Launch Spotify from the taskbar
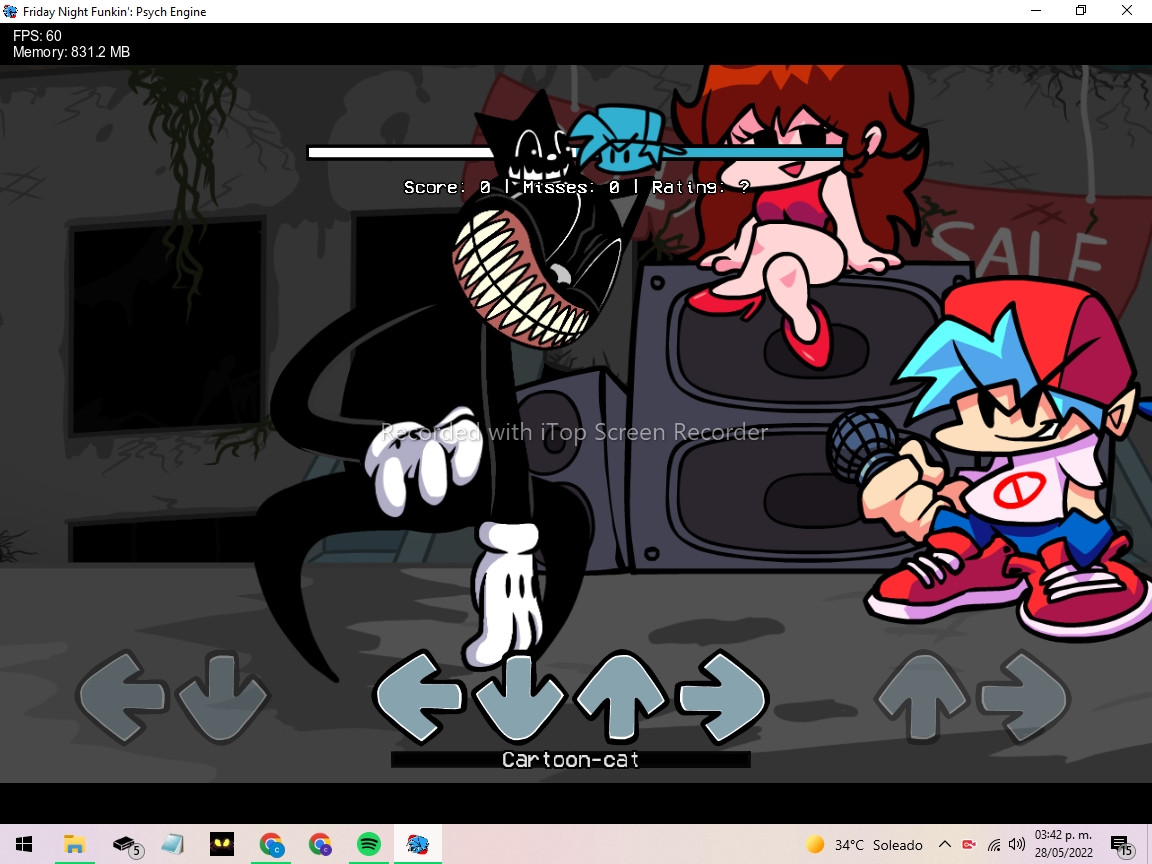 pos(368,842)
